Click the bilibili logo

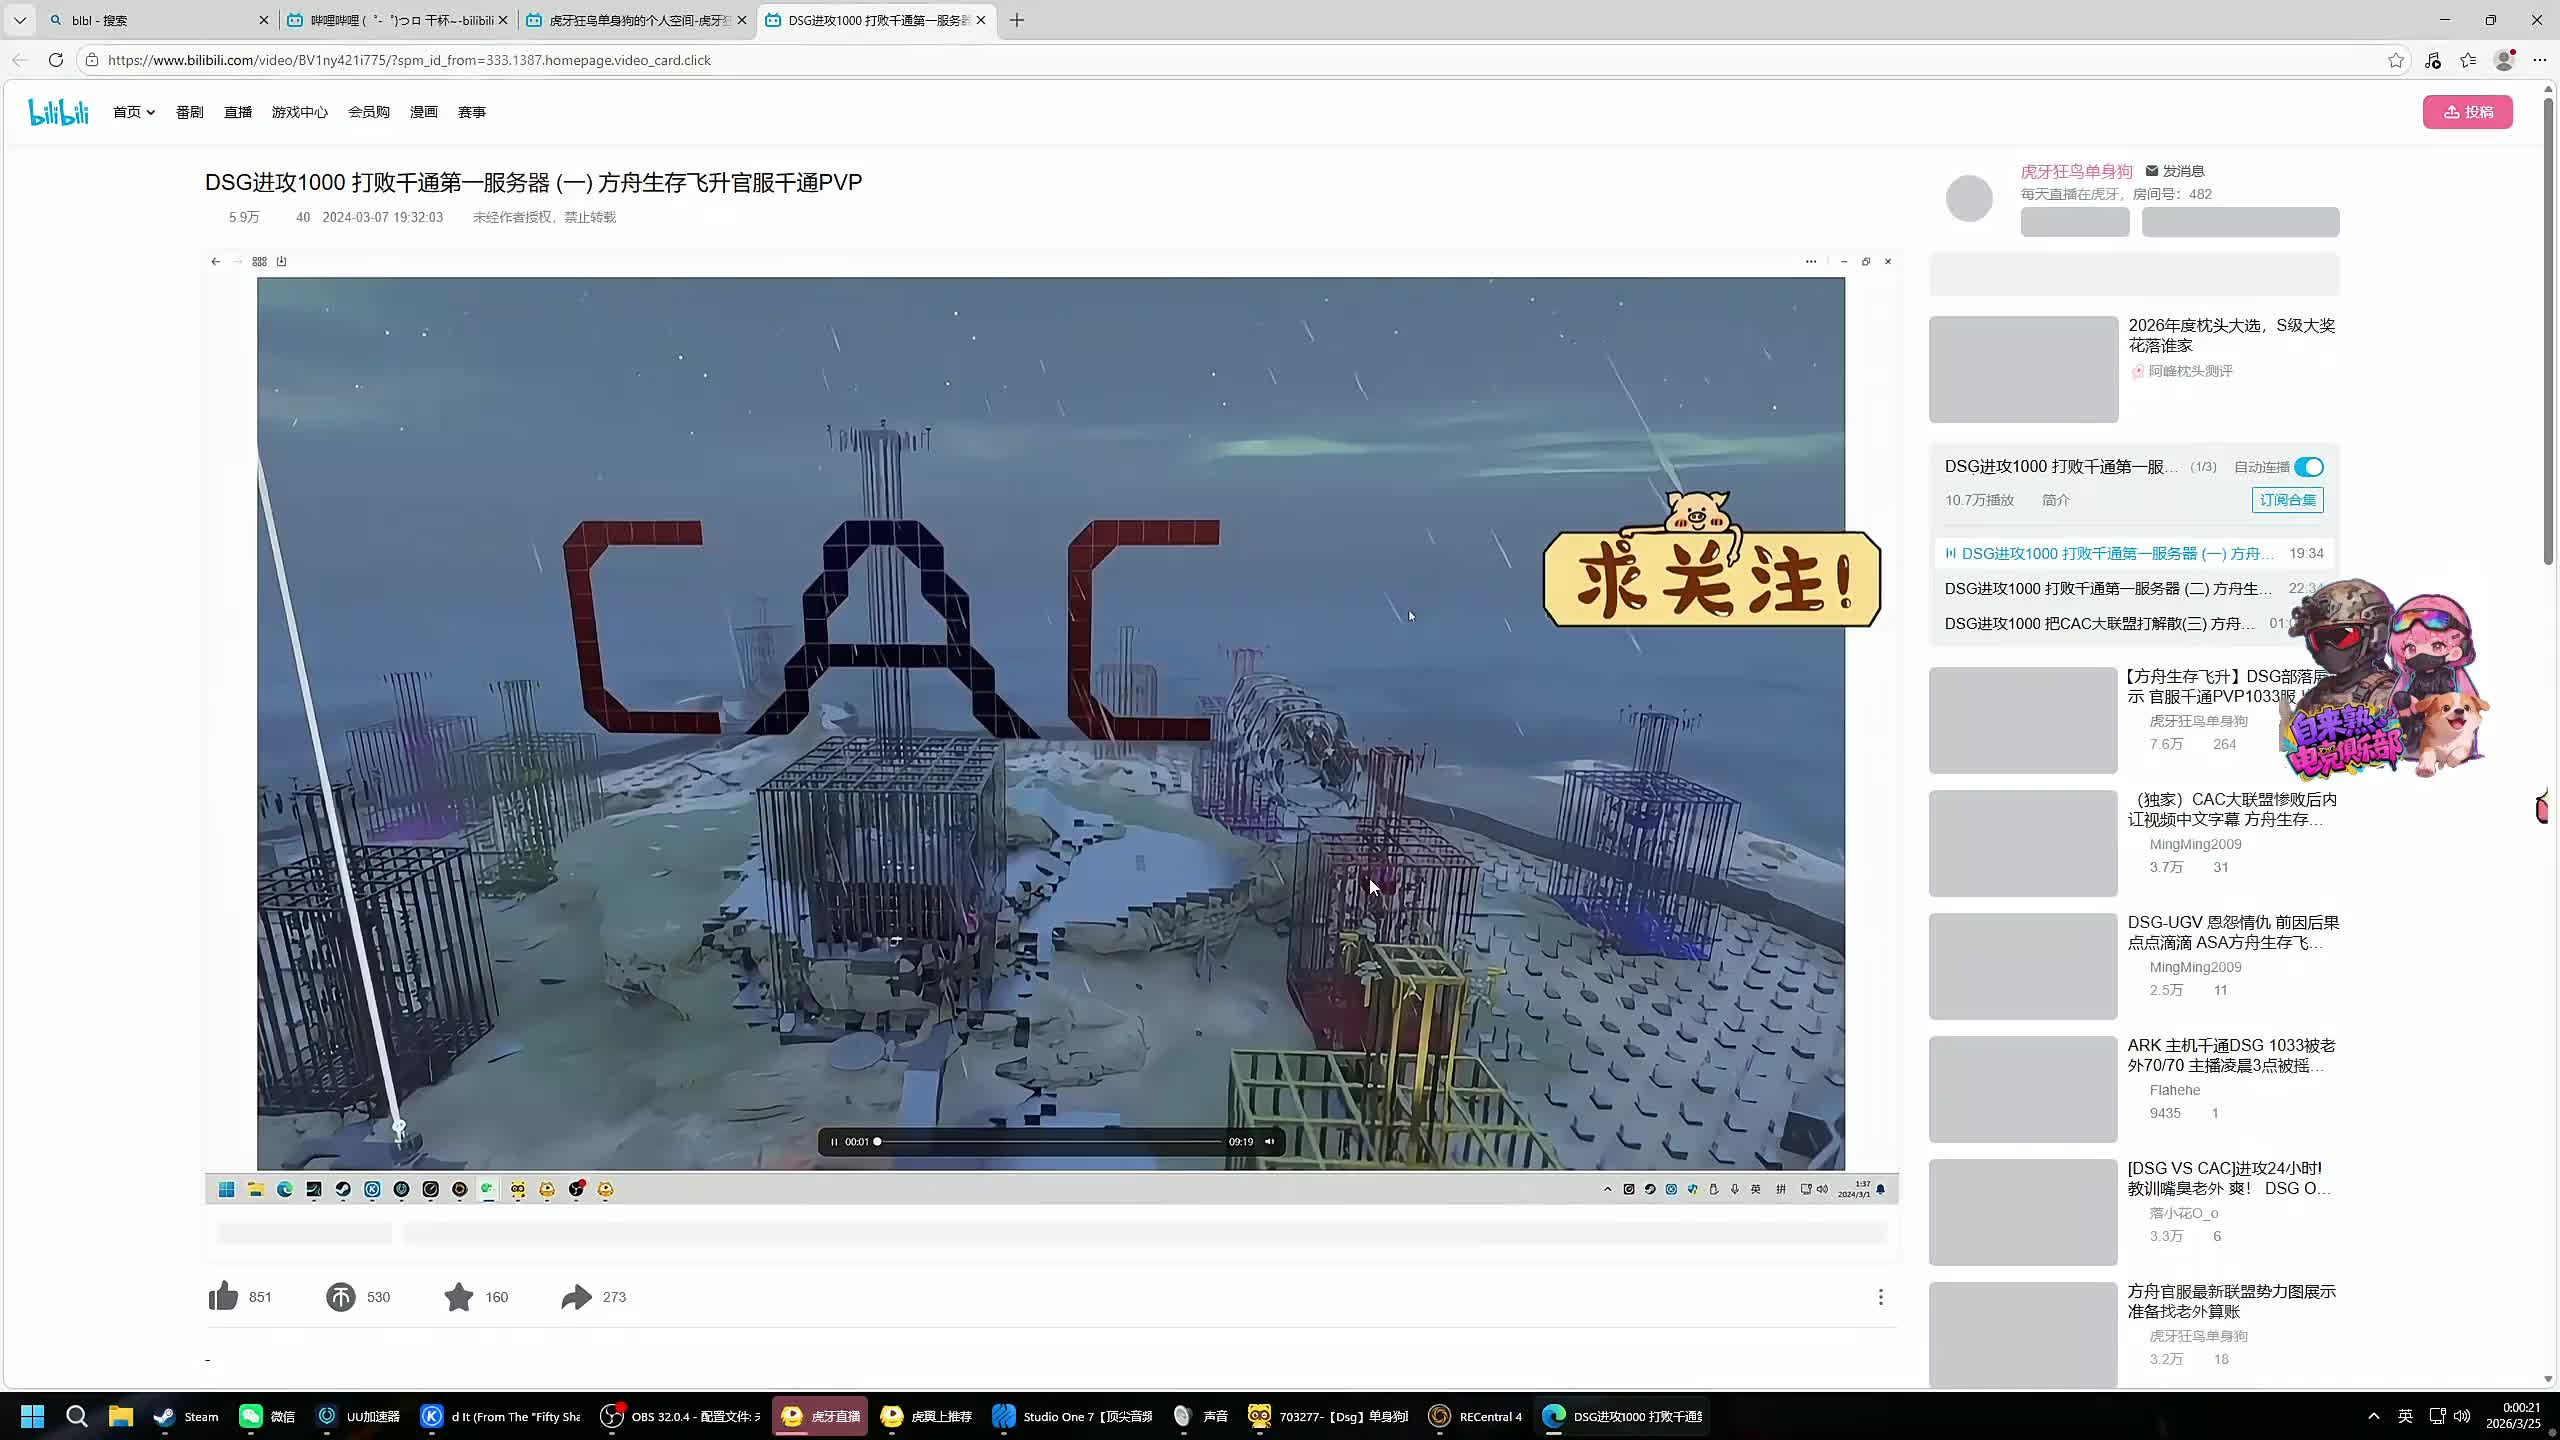(58, 112)
